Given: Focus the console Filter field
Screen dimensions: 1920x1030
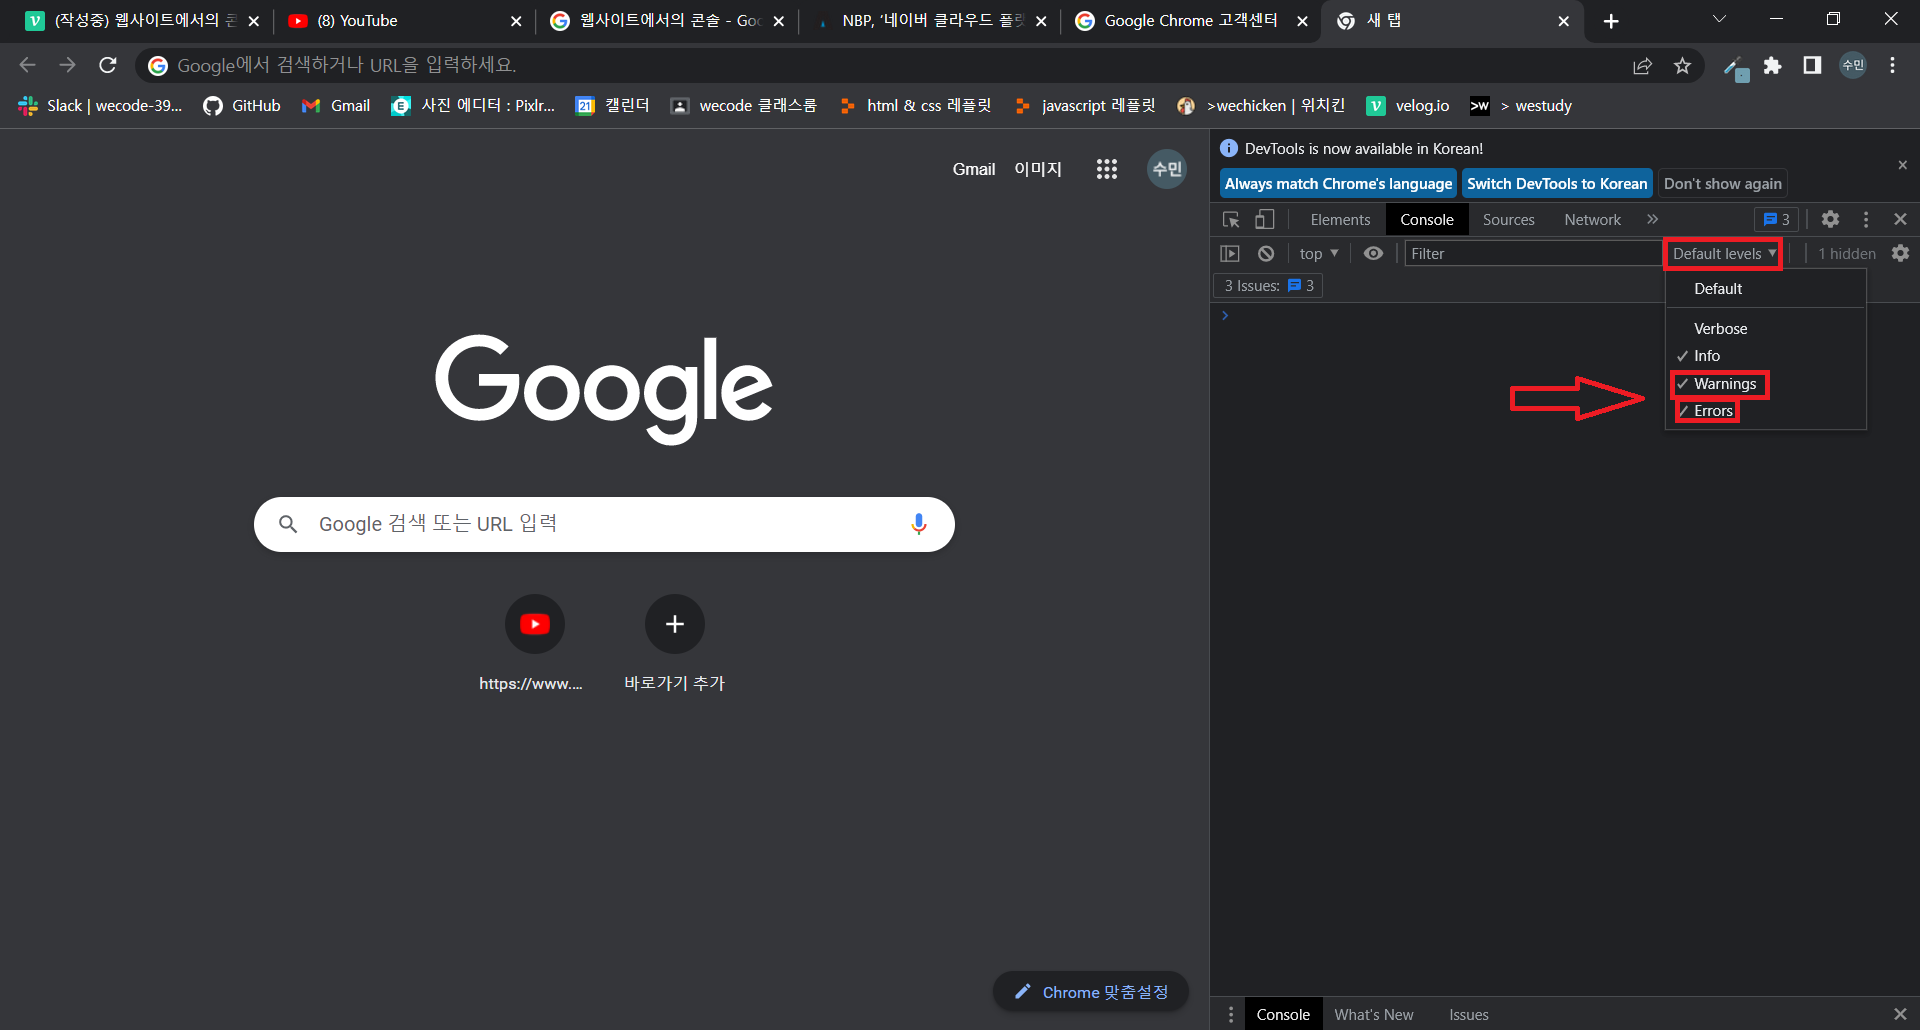Looking at the screenshot, I should pyautogui.click(x=1533, y=254).
